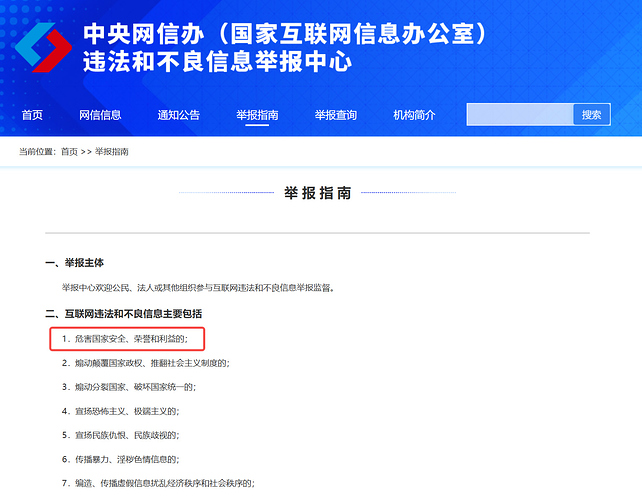
Task: Click the 二、互联网违法和不良信息主要包括 heading
Action: click(124, 314)
